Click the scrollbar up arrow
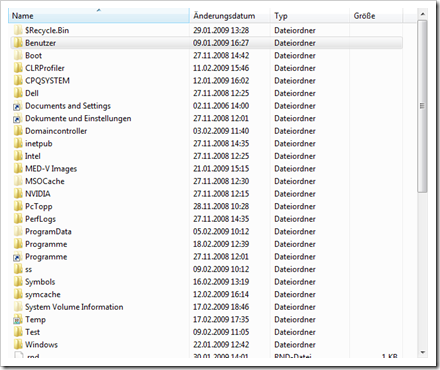The width and height of the screenshot is (440, 370). pyautogui.click(x=422, y=14)
